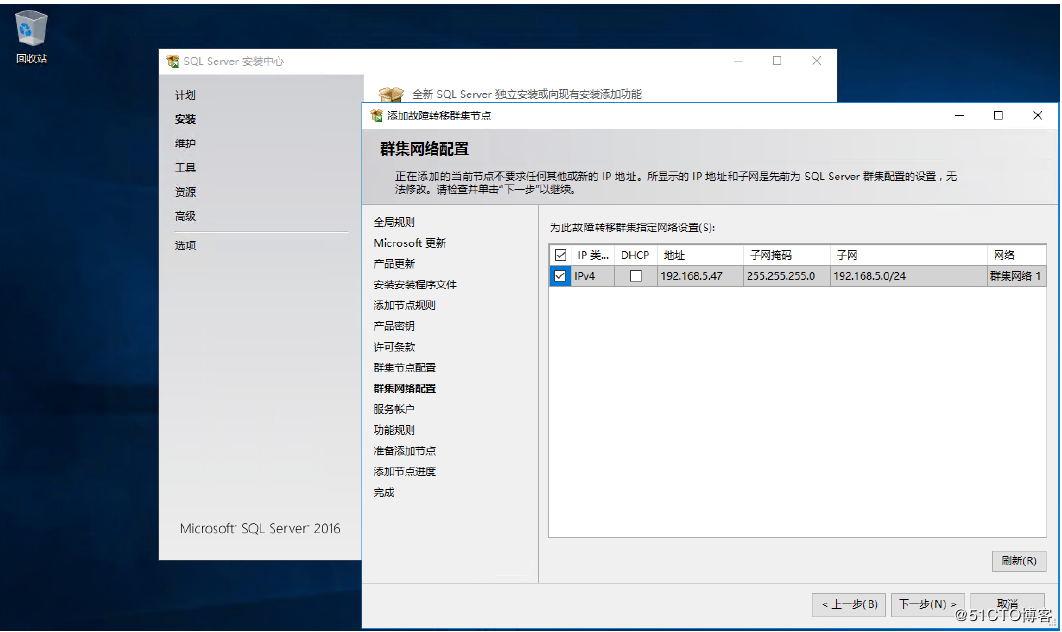Open the 产品密钥 step

(394, 326)
